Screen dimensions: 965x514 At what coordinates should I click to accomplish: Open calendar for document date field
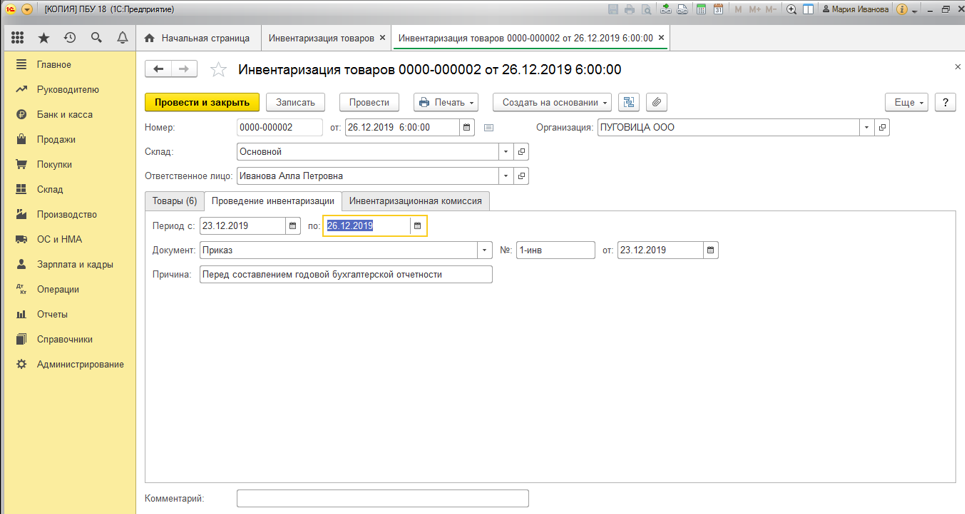(466, 128)
